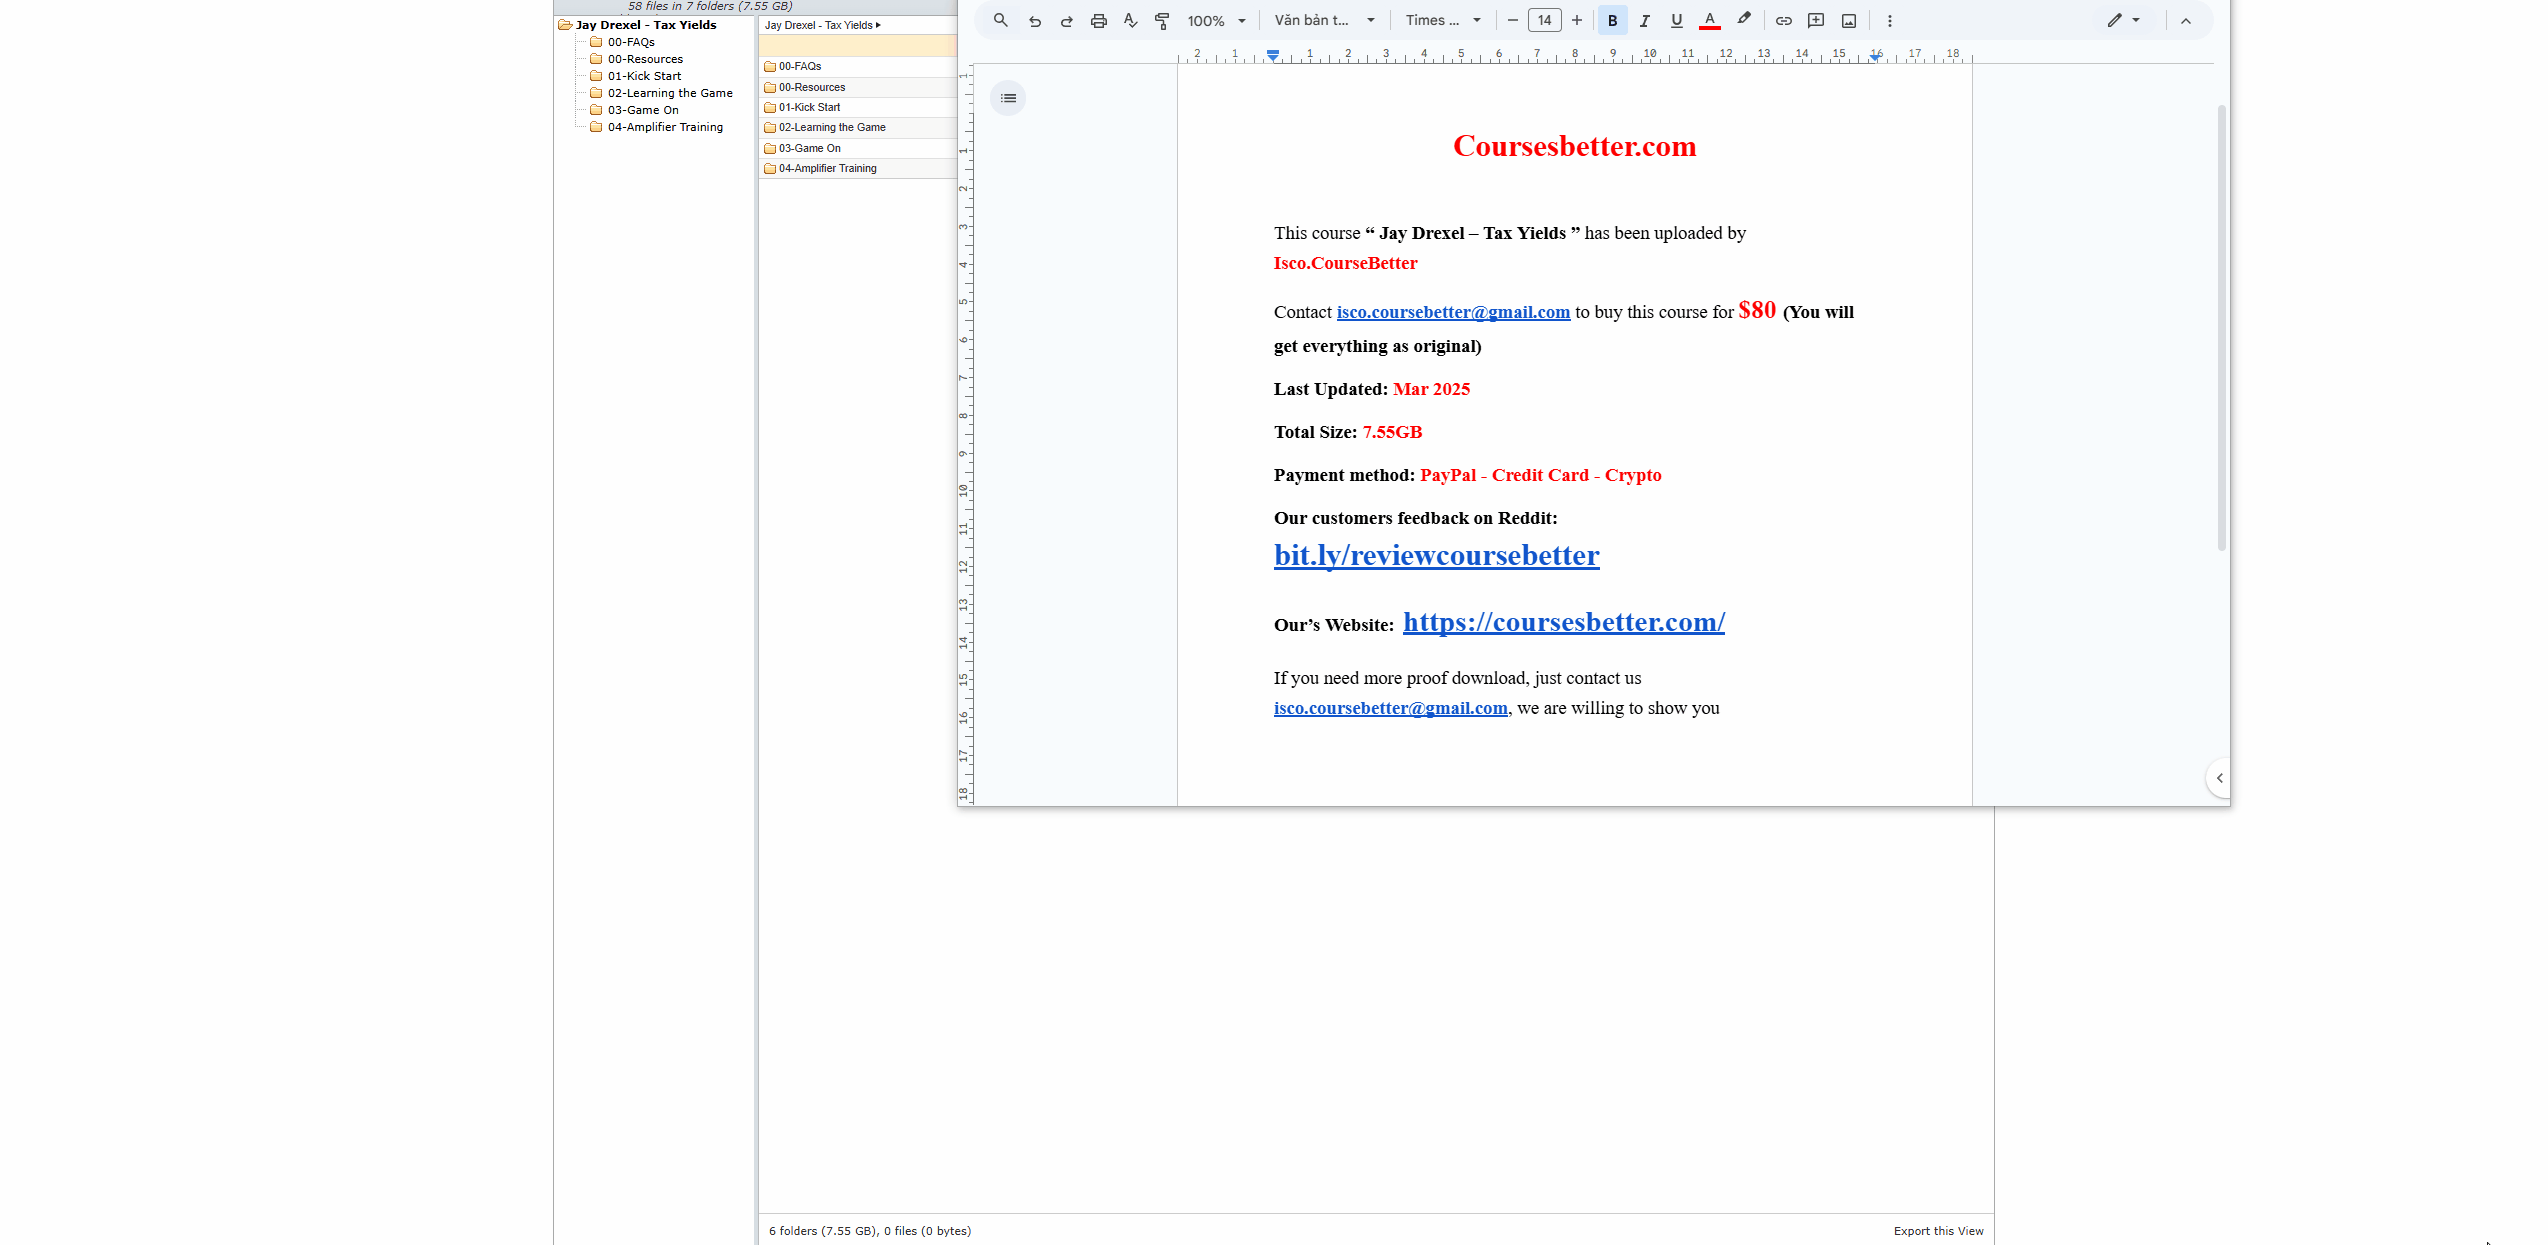Insert a link

point(1784,20)
